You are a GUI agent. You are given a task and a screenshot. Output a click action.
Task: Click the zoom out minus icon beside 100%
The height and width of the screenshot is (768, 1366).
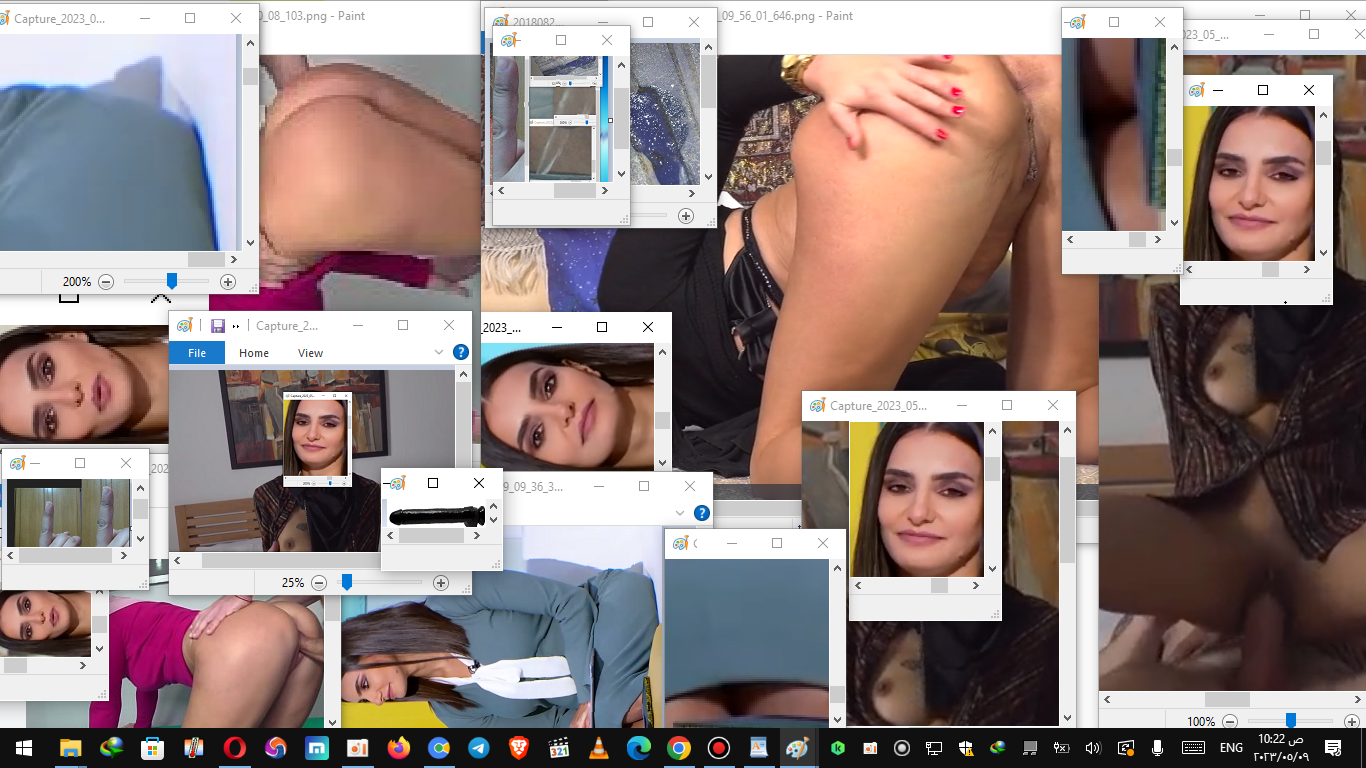click(x=1229, y=721)
